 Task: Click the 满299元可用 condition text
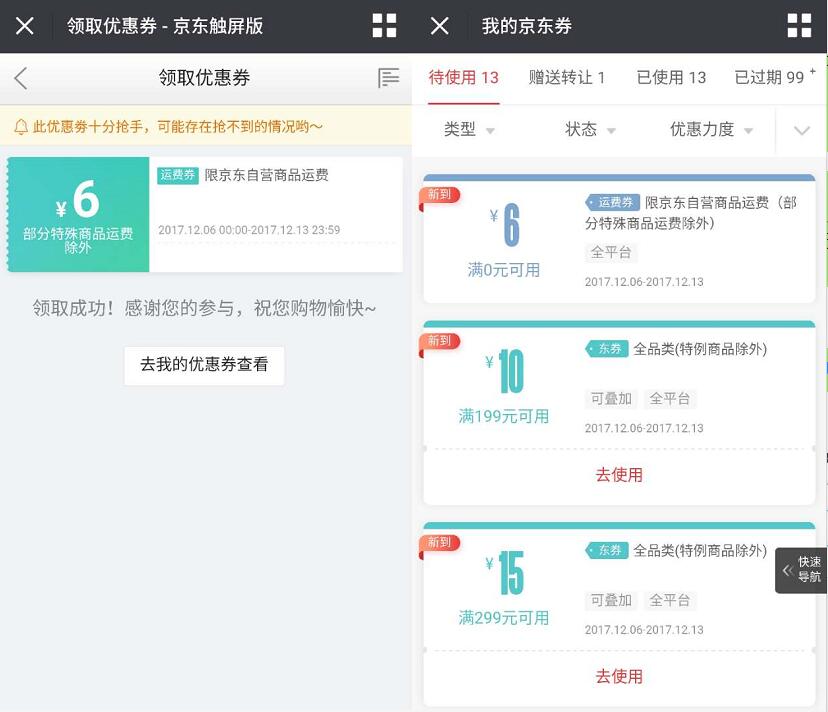pos(504,618)
